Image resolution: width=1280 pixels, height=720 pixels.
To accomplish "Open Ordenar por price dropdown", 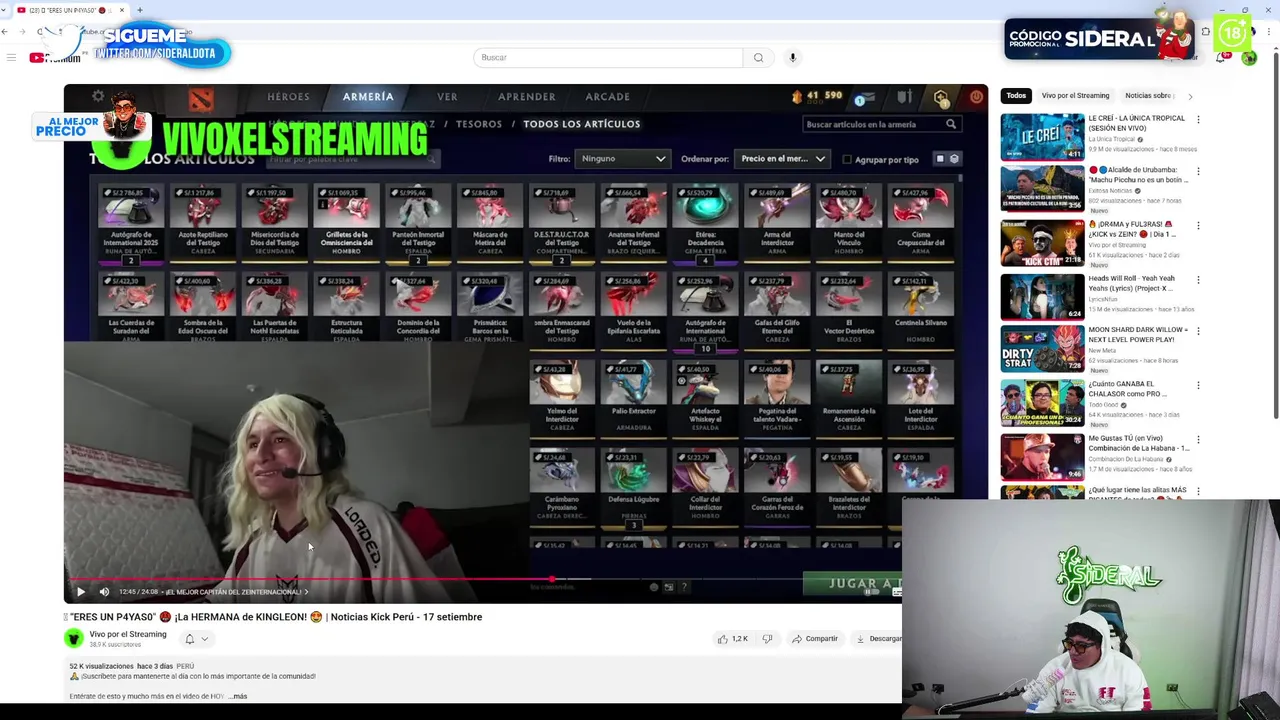I will click(x=781, y=158).
